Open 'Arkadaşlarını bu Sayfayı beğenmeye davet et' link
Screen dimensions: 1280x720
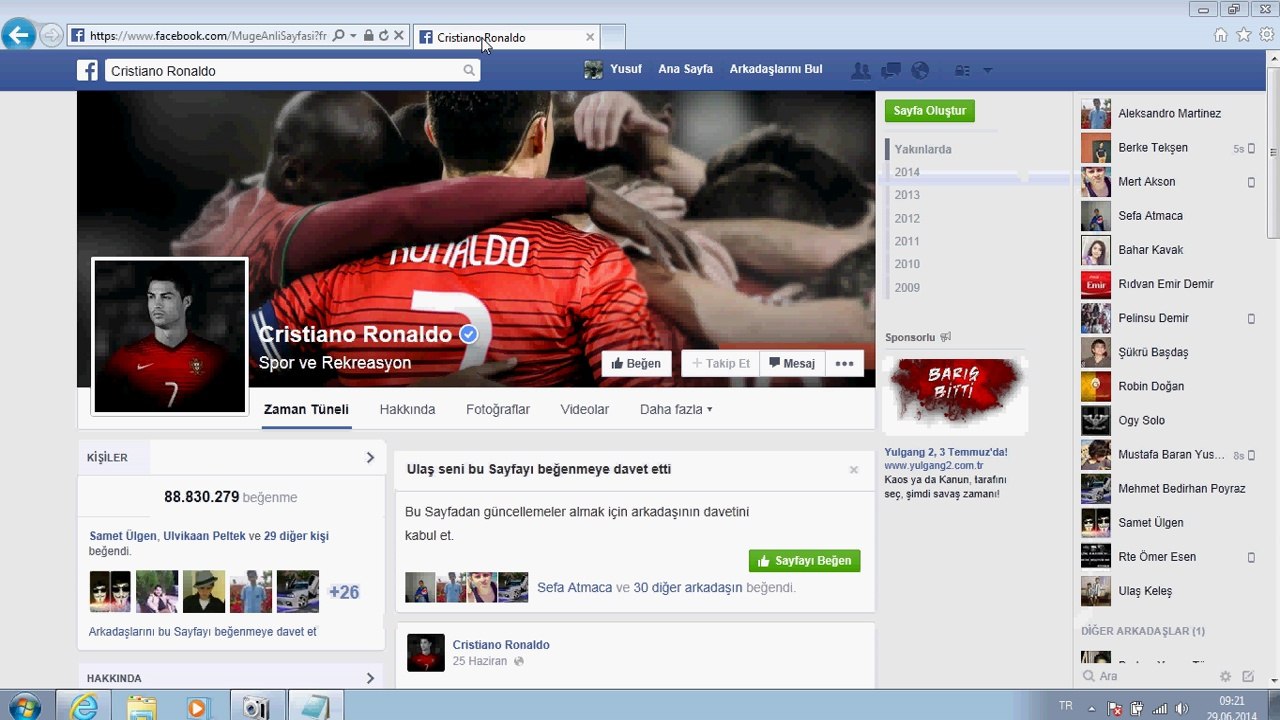(203, 632)
